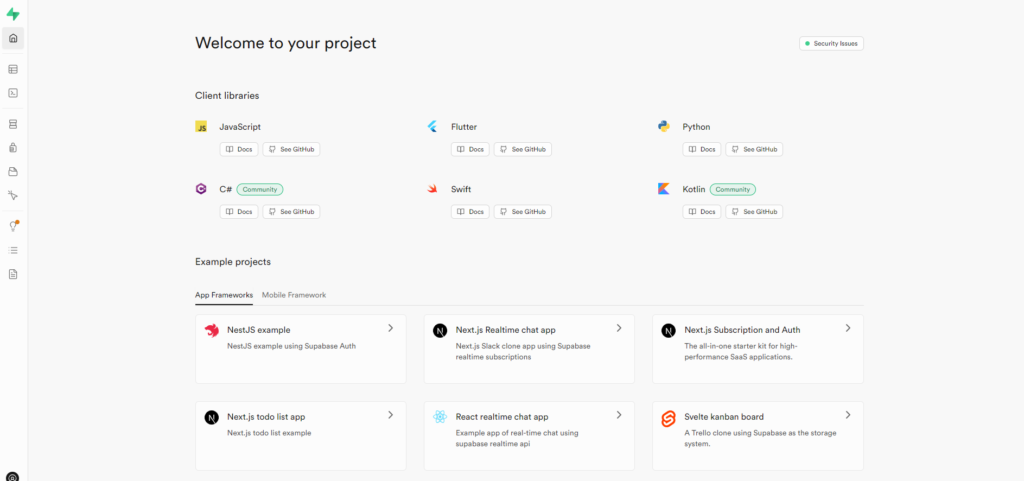Image resolution: width=1024 pixels, height=481 pixels.
Task: Open the Advisors lightbulb icon
Action: coord(13,226)
